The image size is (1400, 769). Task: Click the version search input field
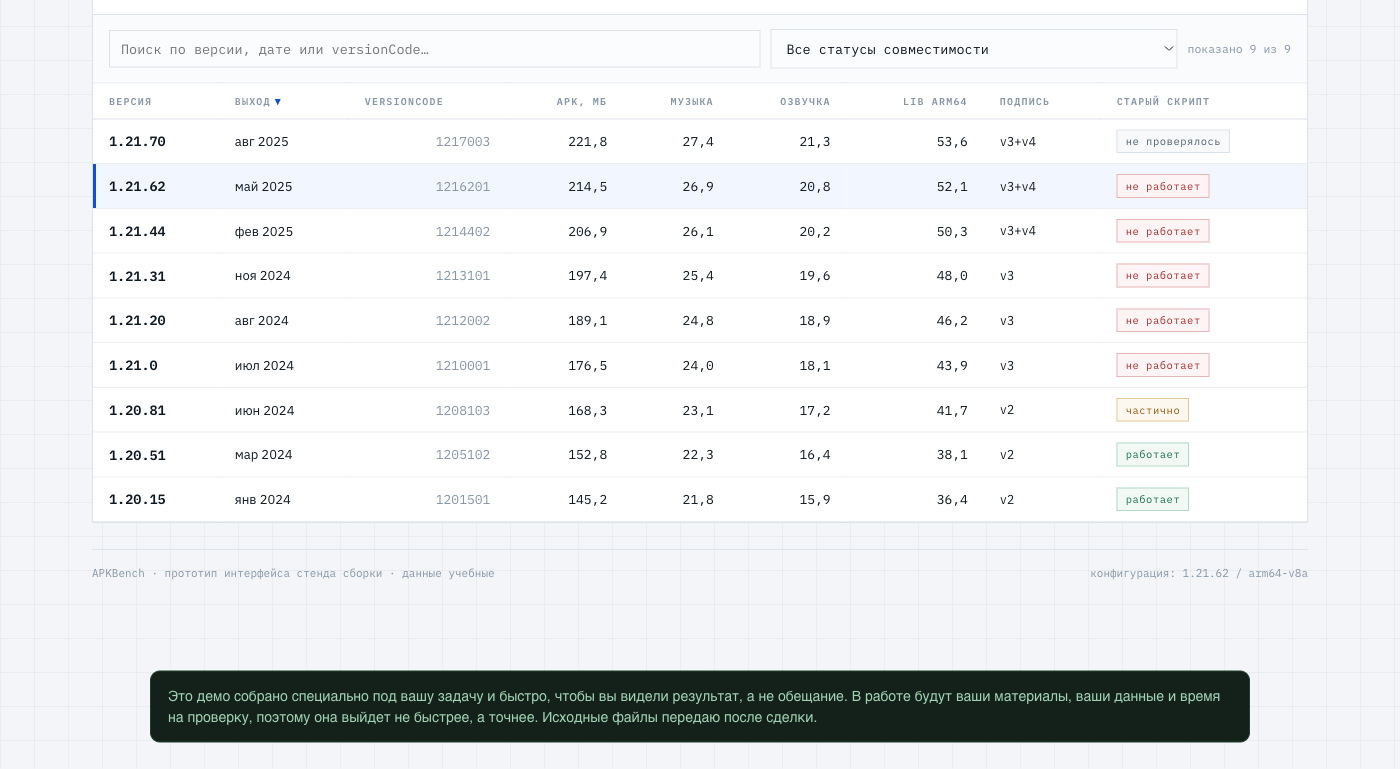coord(435,49)
